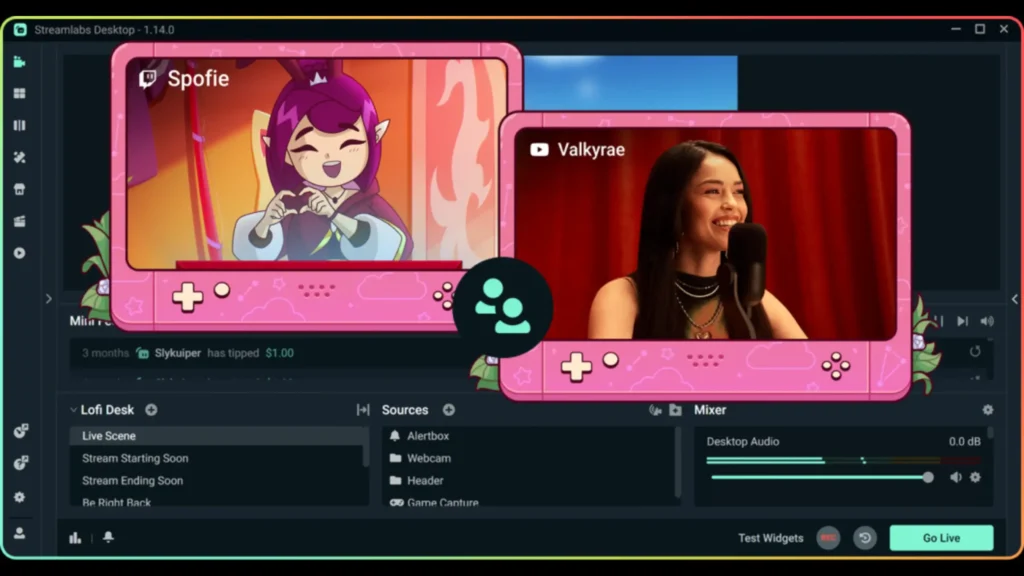Open the Editor icon in the left sidebar
Screen dimensions: 1024x576
pos(20,62)
